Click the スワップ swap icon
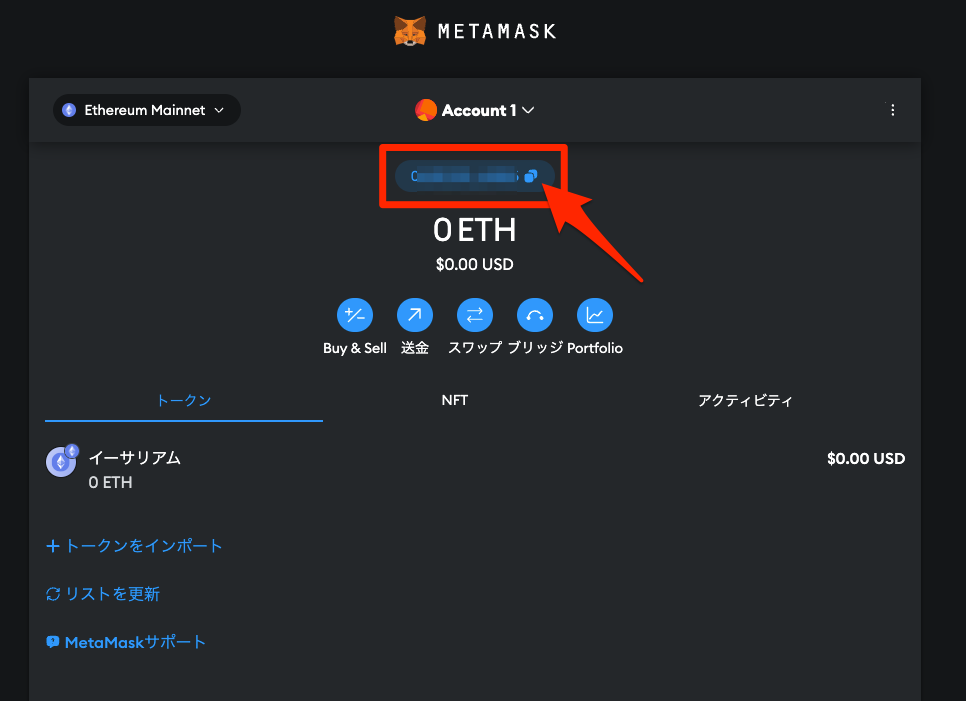Screen dimensions: 966x701 coord(474,315)
